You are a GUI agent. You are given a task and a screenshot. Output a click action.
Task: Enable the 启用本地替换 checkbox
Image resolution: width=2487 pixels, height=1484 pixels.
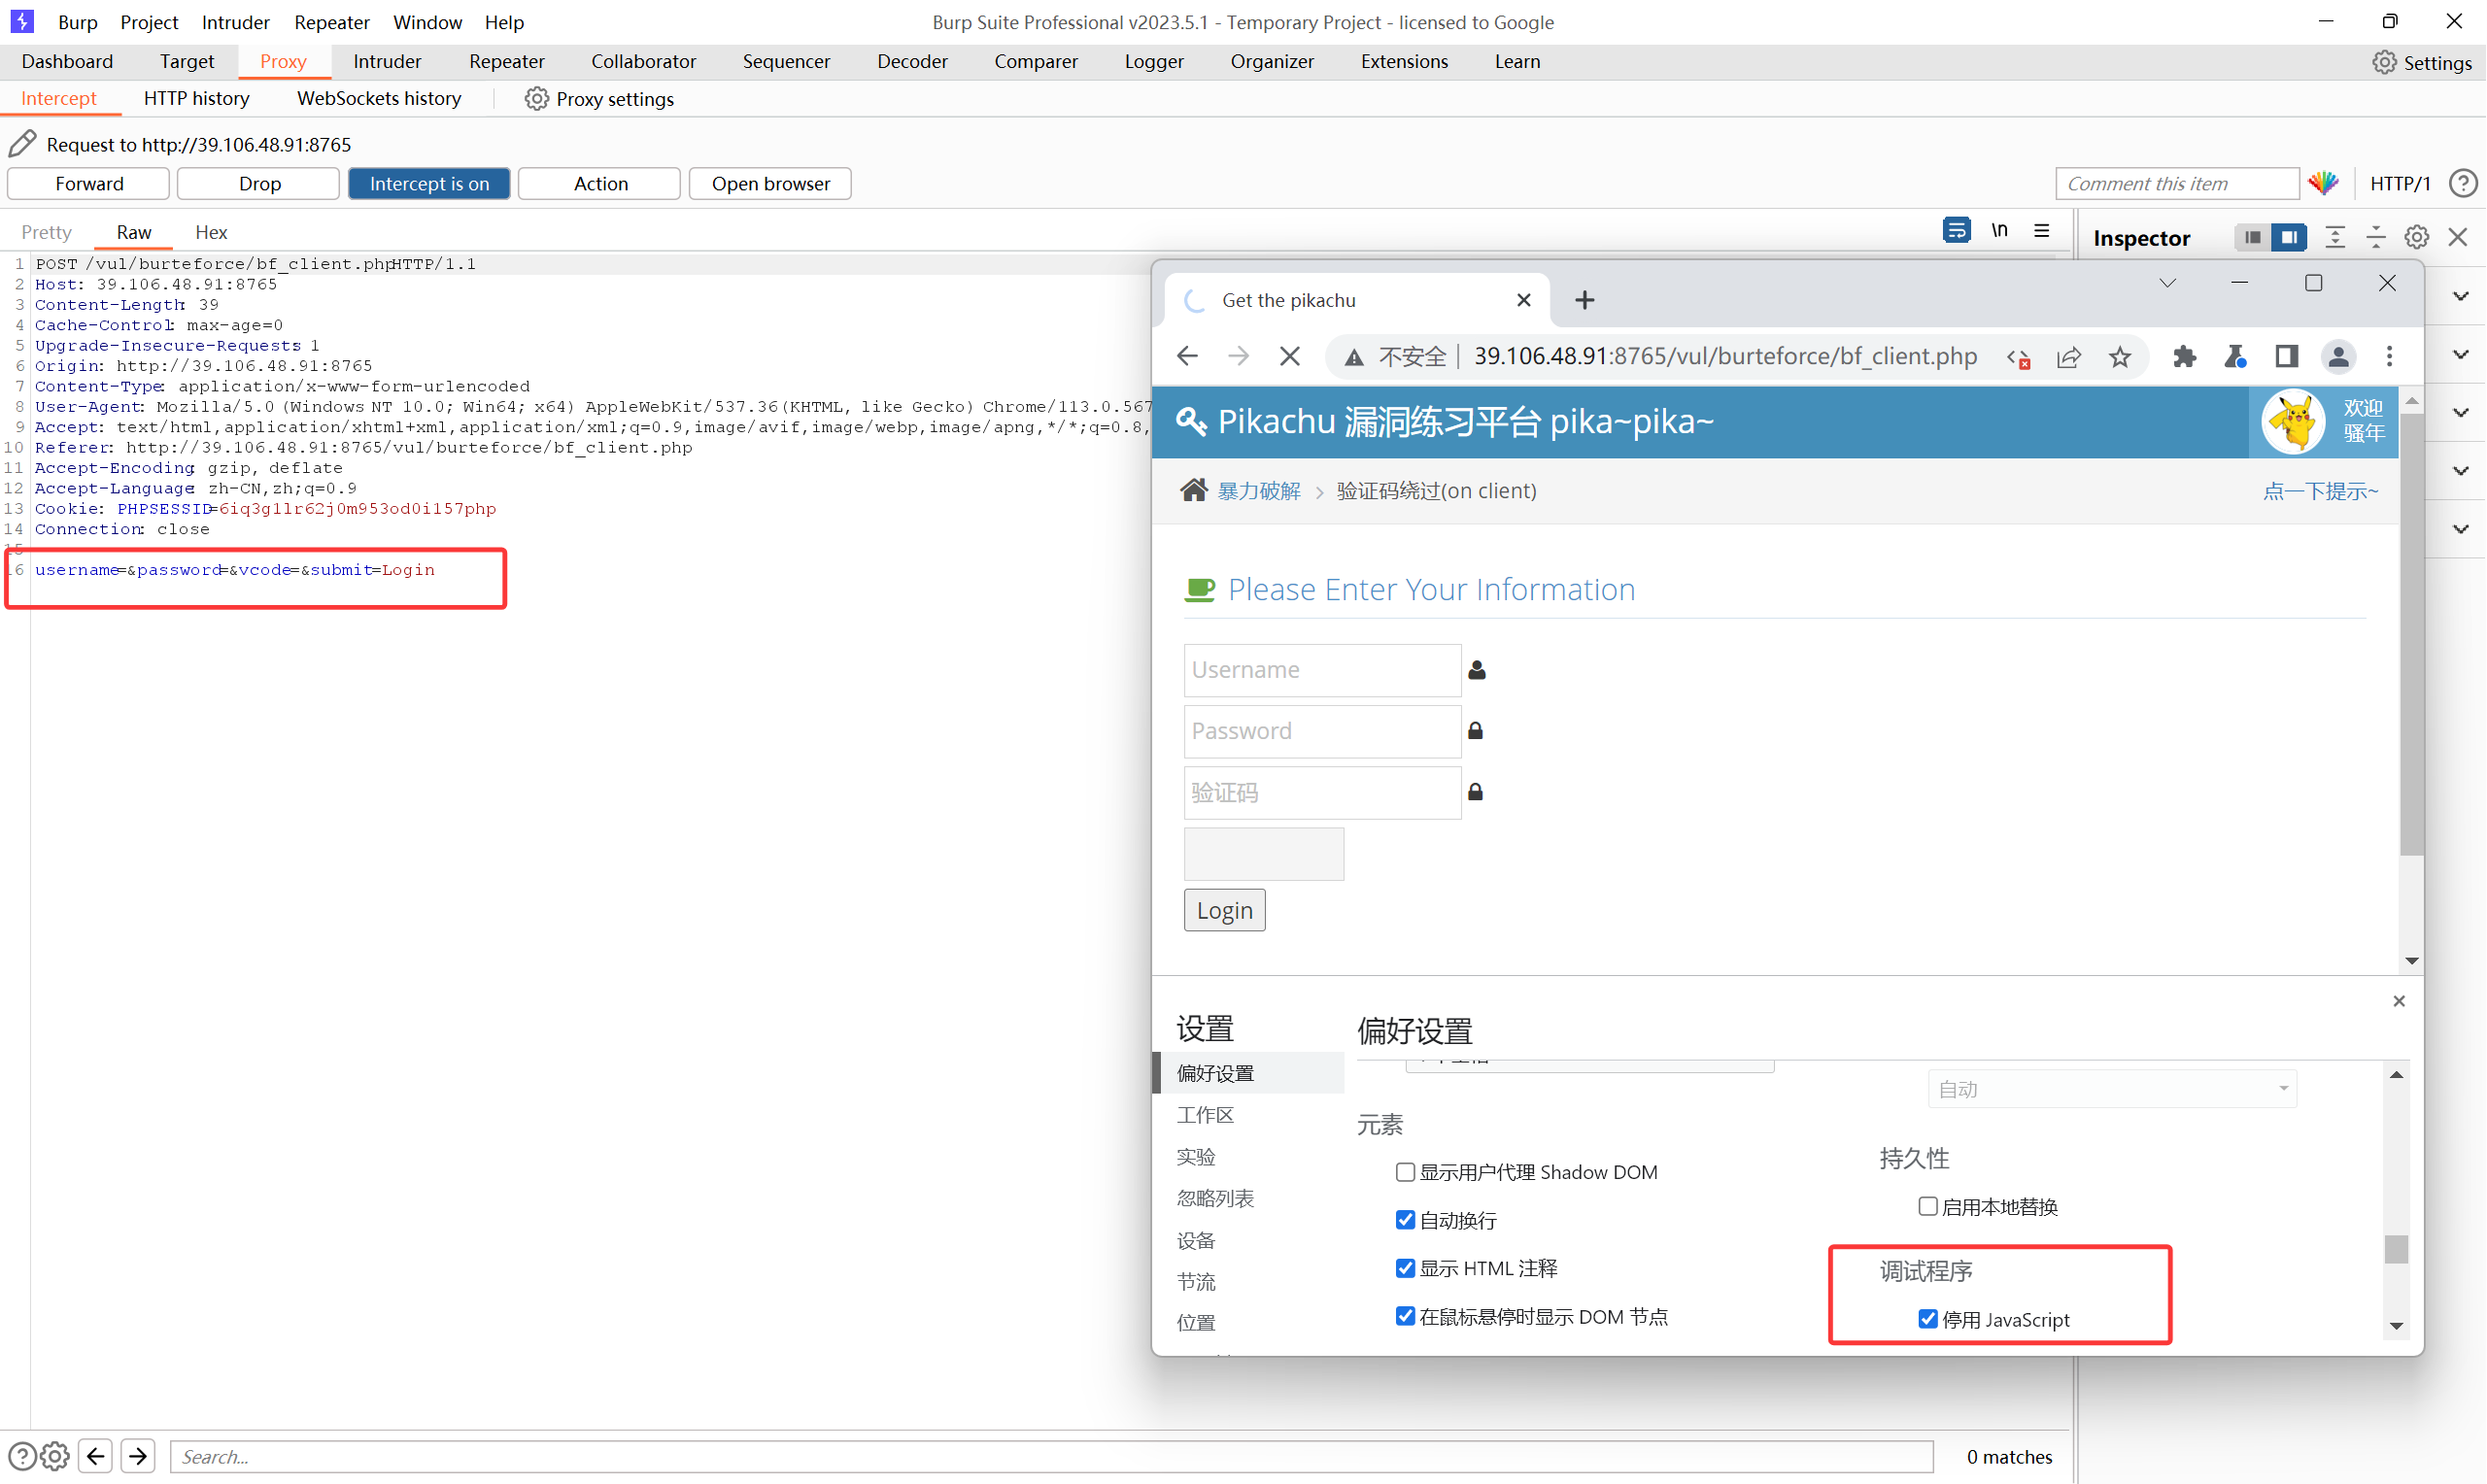[1927, 1206]
